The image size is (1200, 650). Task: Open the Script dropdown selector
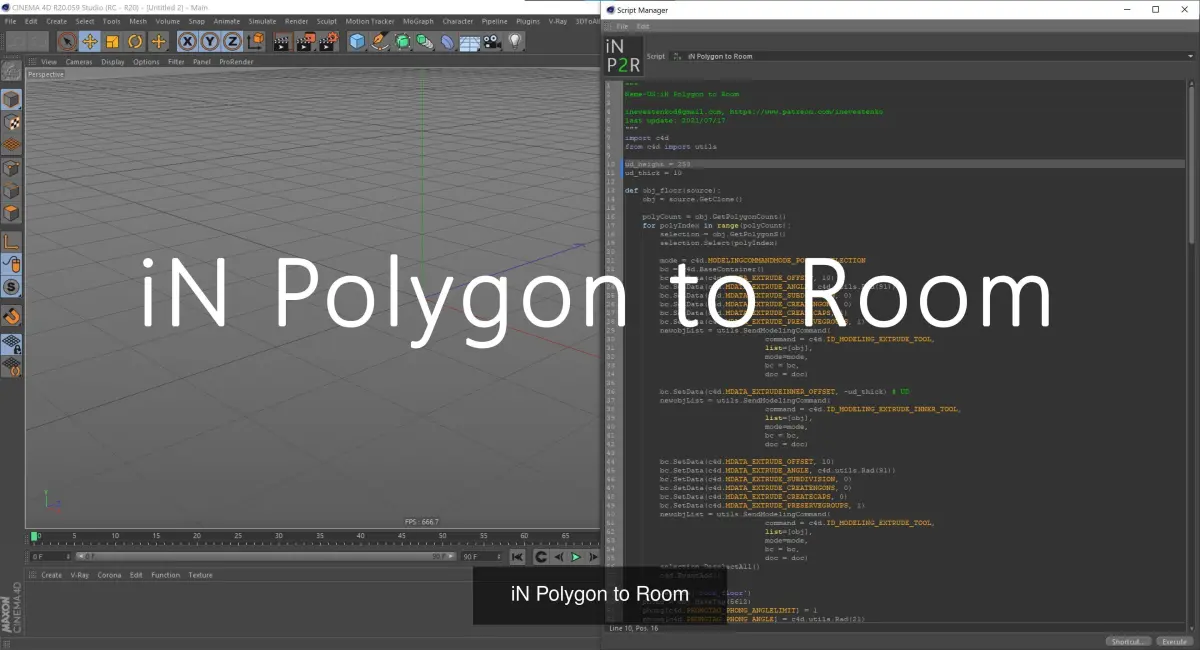(930, 56)
